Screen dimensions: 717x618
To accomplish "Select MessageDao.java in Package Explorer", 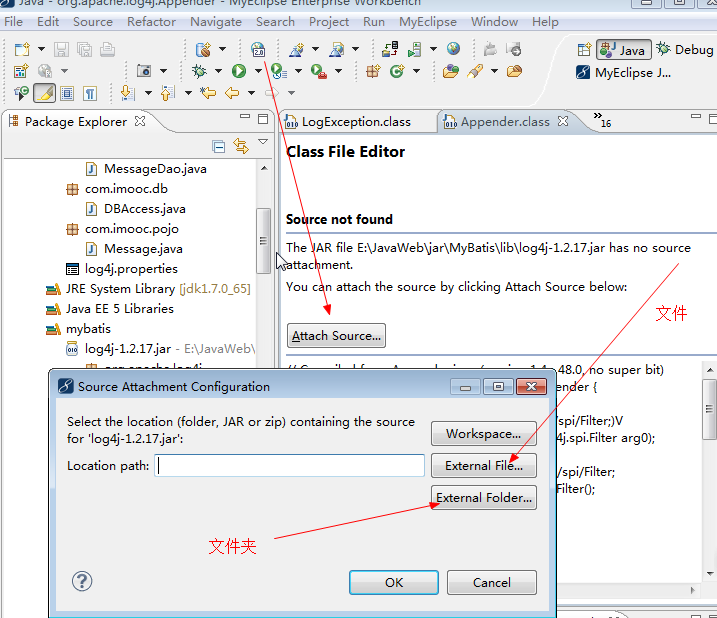I will 155,169.
